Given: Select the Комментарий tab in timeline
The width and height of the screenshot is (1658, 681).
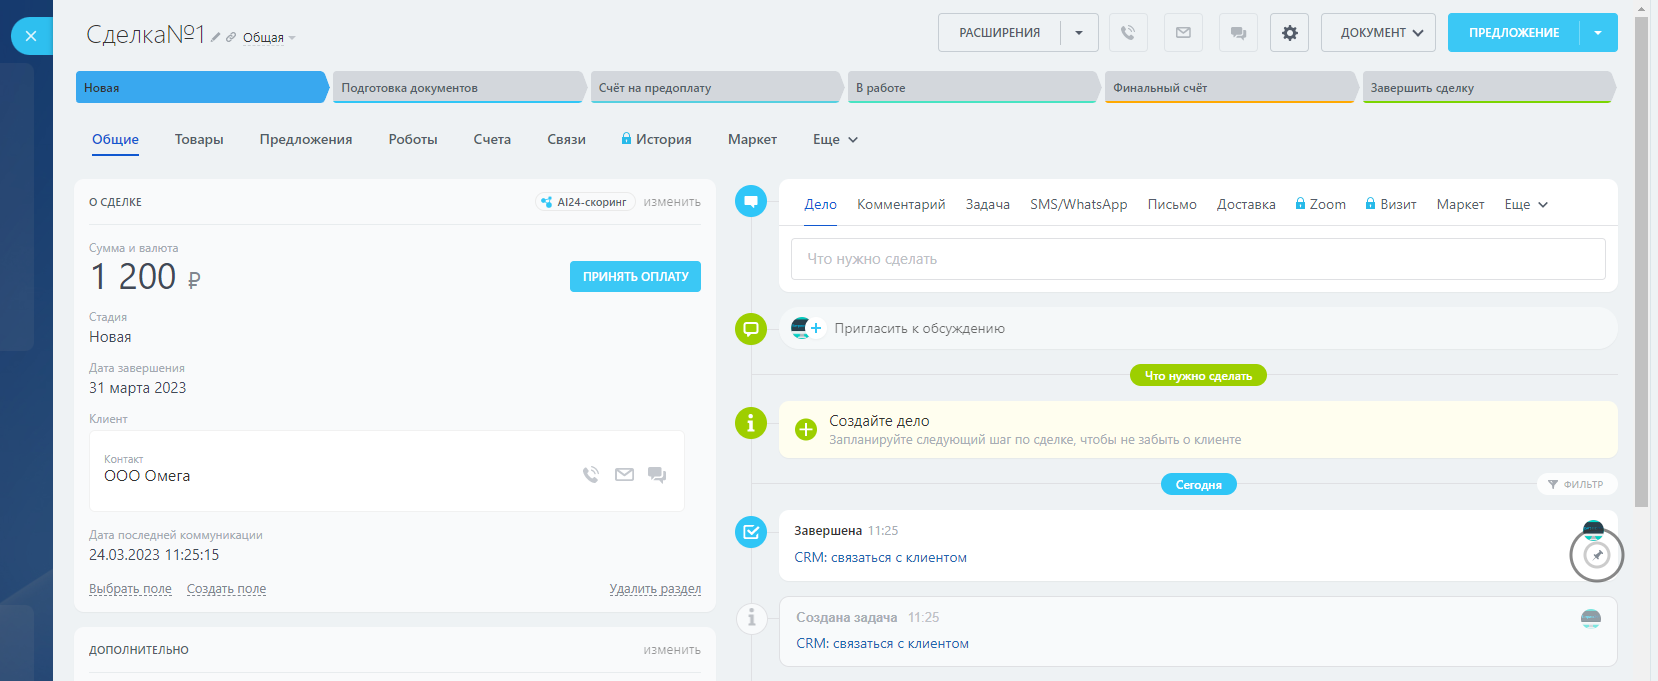Looking at the screenshot, I should 900,204.
